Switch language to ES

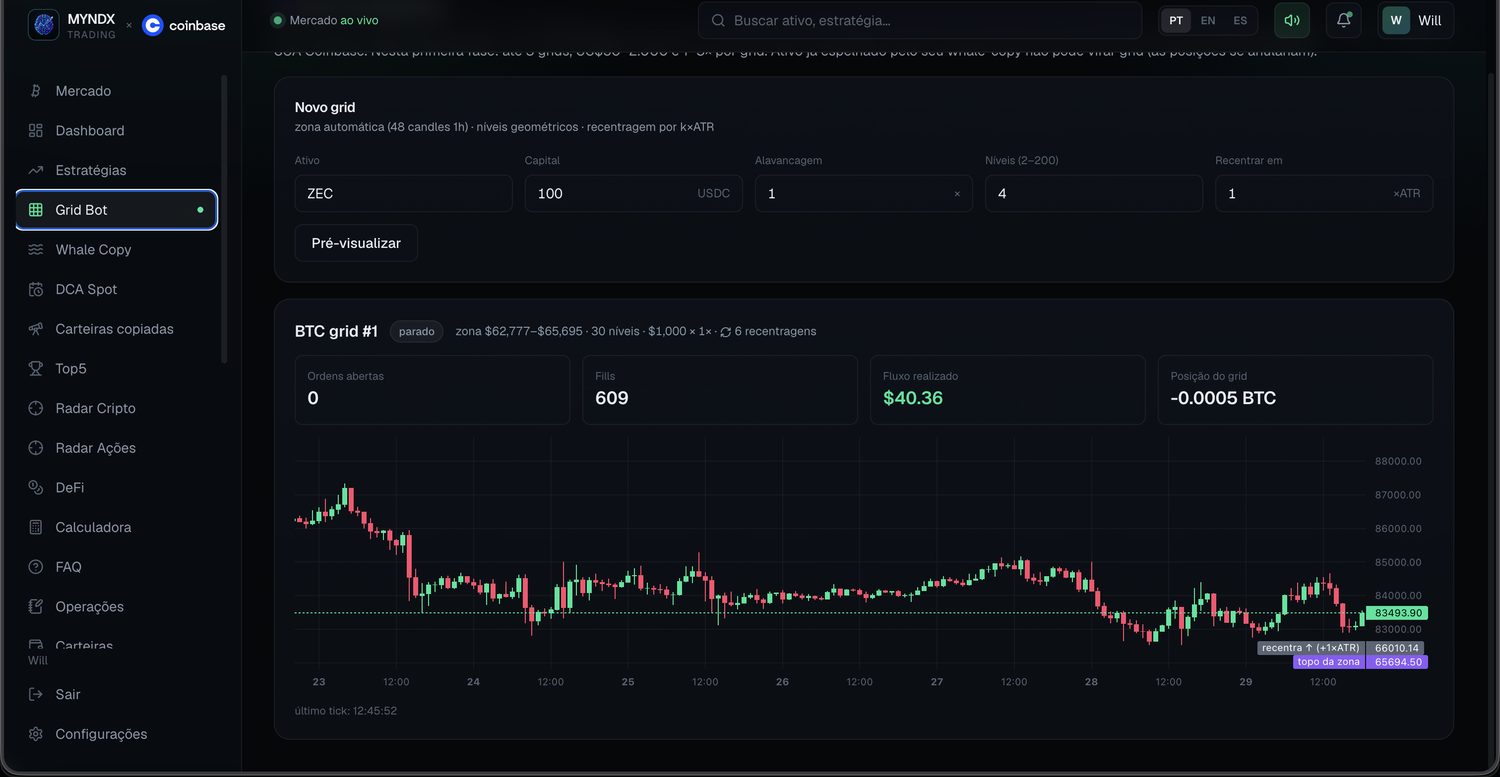coord(1240,20)
